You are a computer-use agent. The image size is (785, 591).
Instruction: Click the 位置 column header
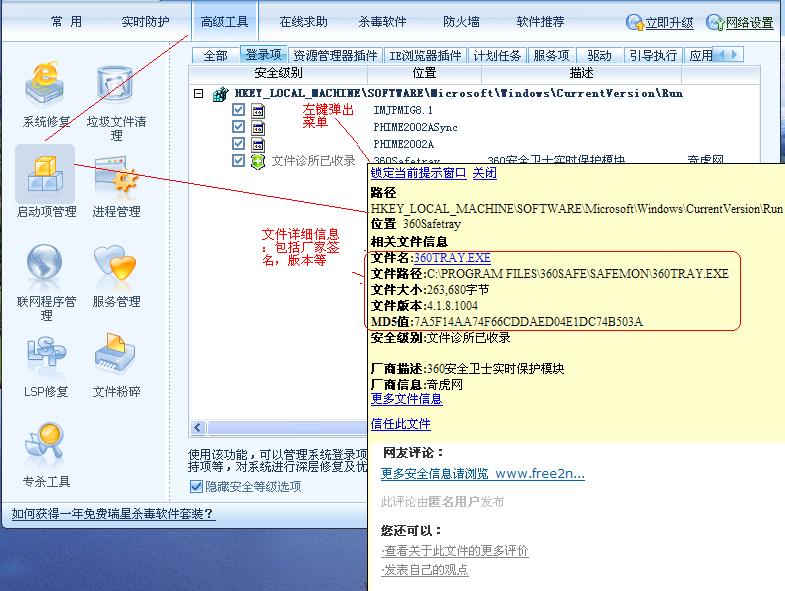click(x=425, y=73)
